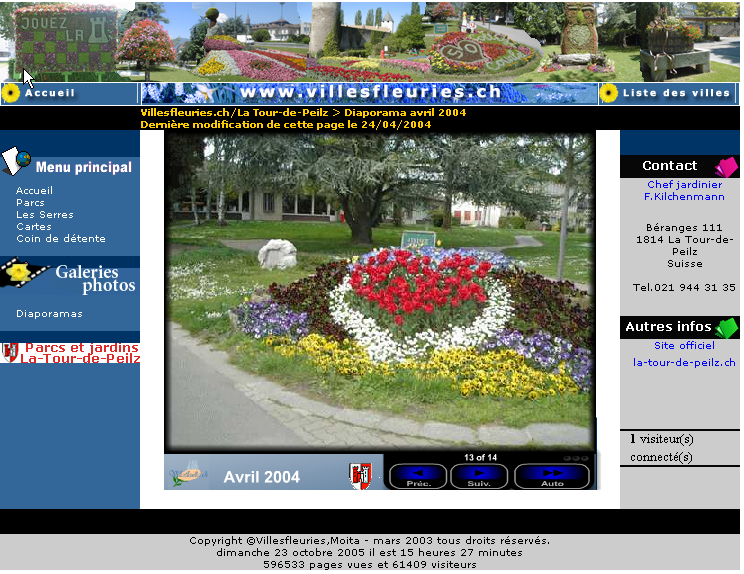Click the Copyright ©Villesfleuries,Moita footer line
Viewport: 744px width, 574px height.
click(369, 540)
